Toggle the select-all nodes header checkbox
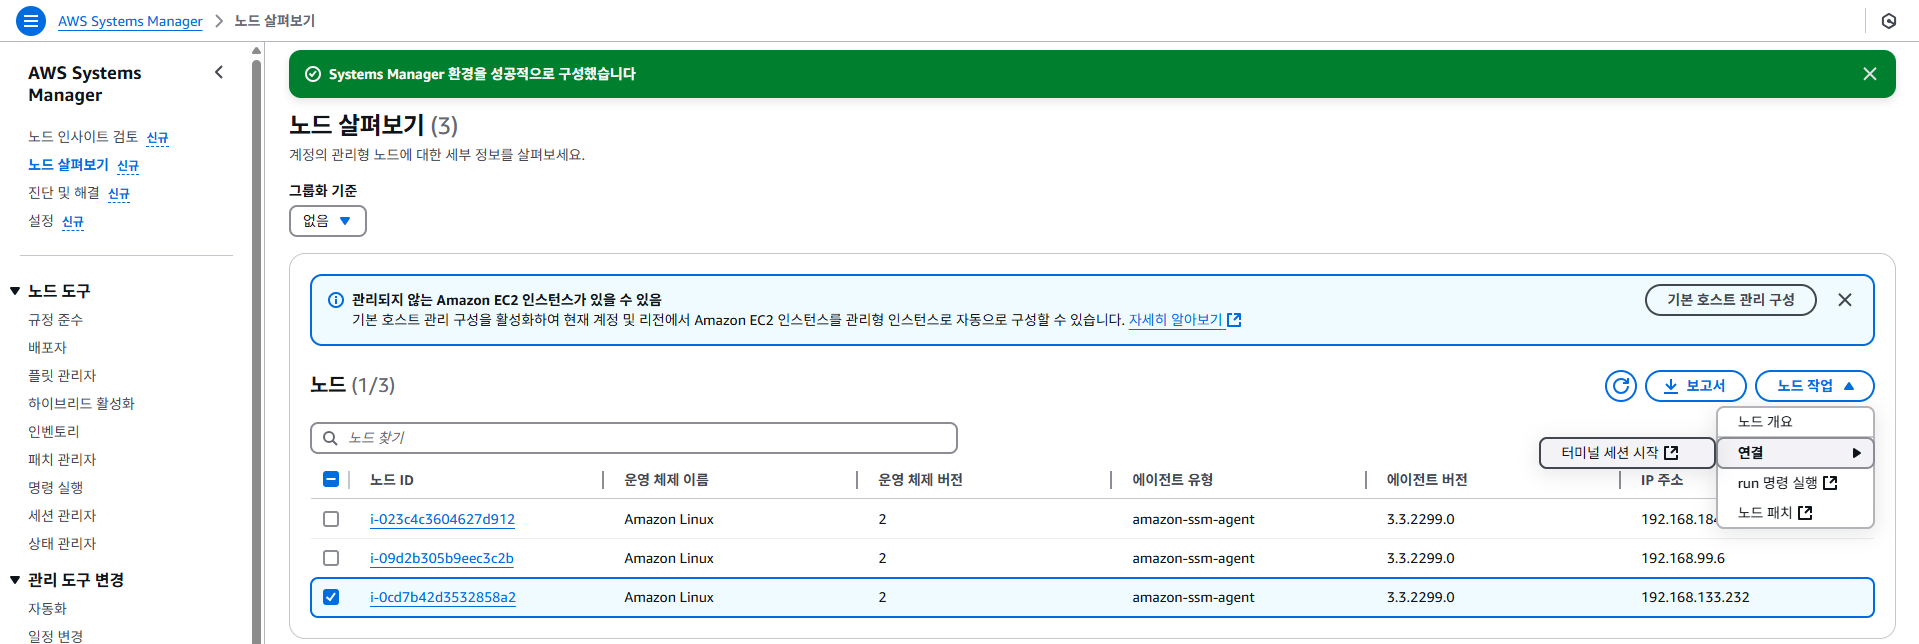 pos(331,479)
